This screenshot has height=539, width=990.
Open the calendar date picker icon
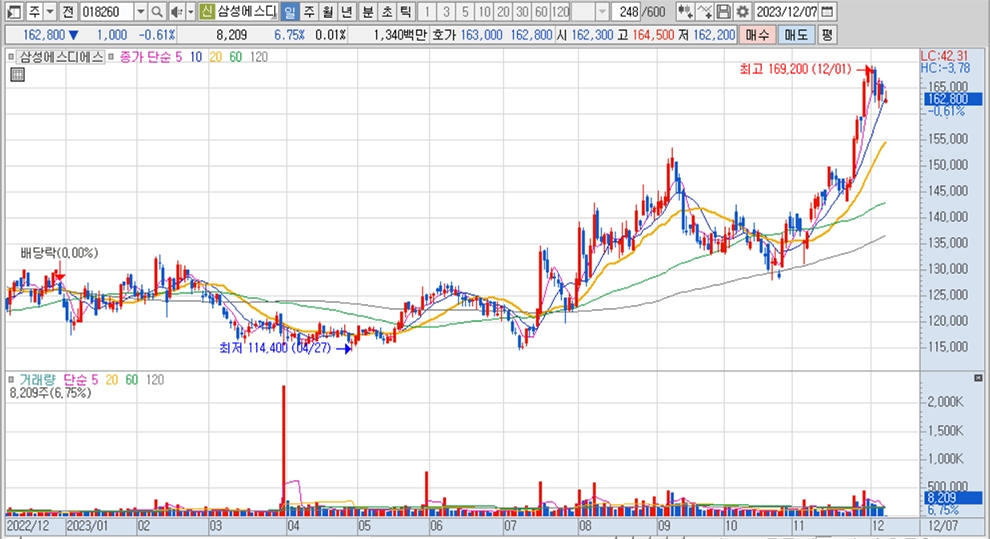pos(827,11)
